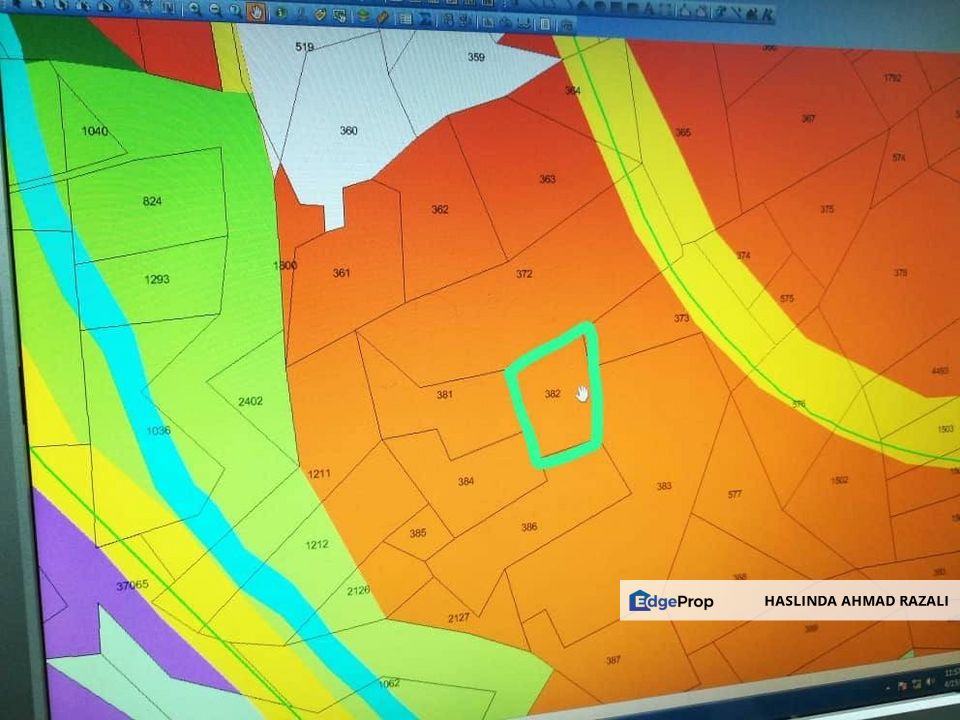Click the EdgeProp logo

(x=671, y=601)
